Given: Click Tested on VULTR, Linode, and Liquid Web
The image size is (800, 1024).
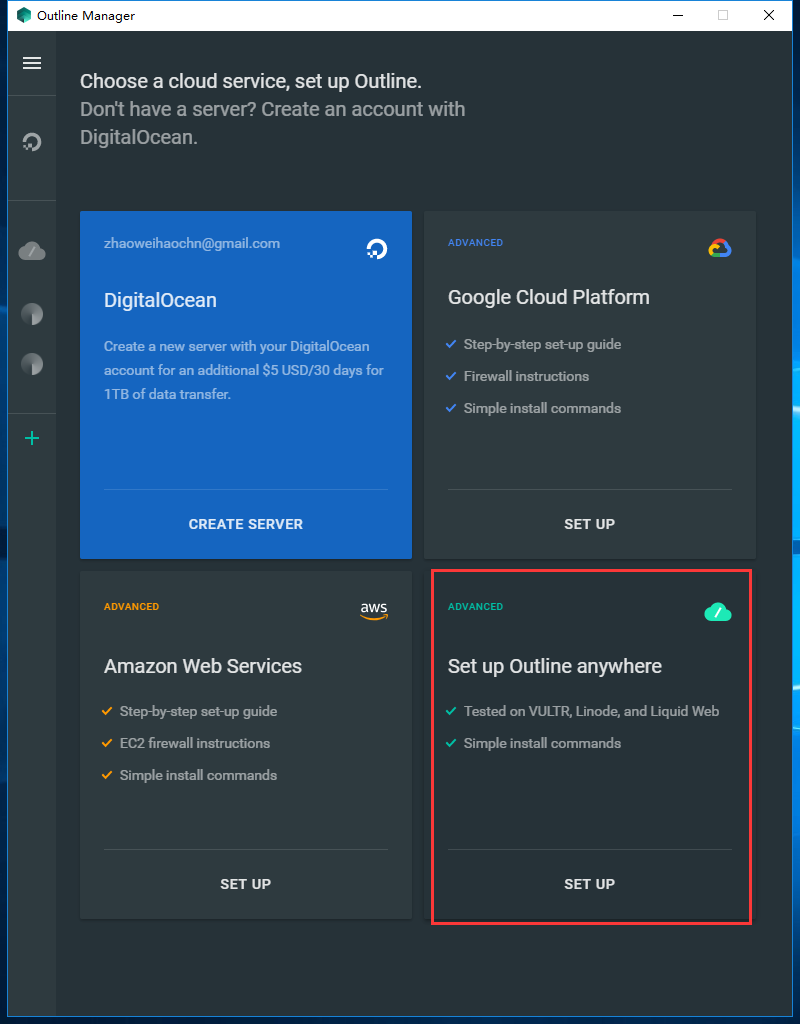Looking at the screenshot, I should click(x=591, y=711).
